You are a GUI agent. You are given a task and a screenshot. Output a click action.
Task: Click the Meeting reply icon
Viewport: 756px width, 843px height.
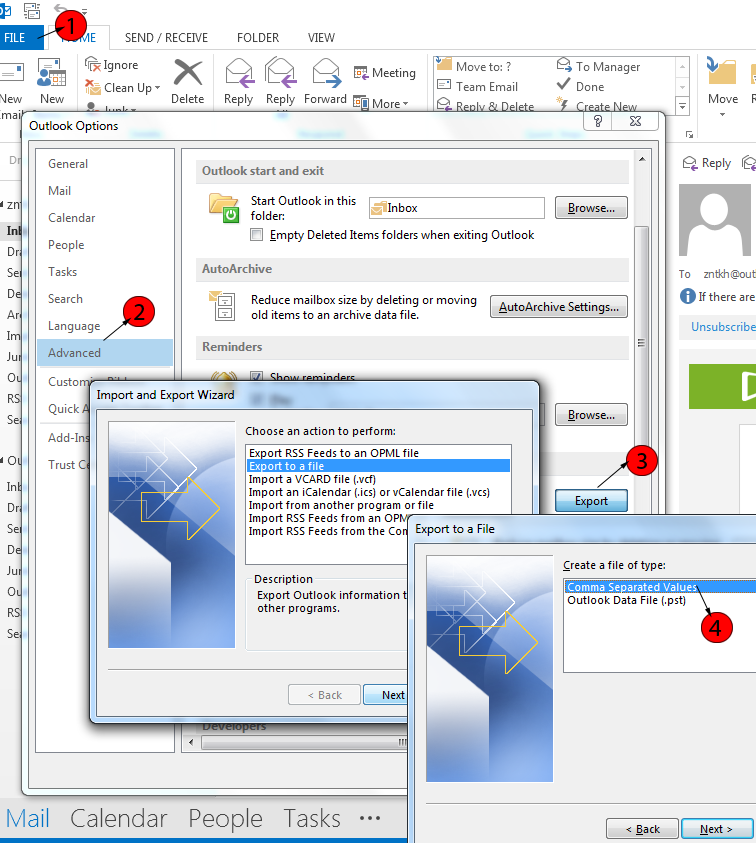click(x=360, y=73)
